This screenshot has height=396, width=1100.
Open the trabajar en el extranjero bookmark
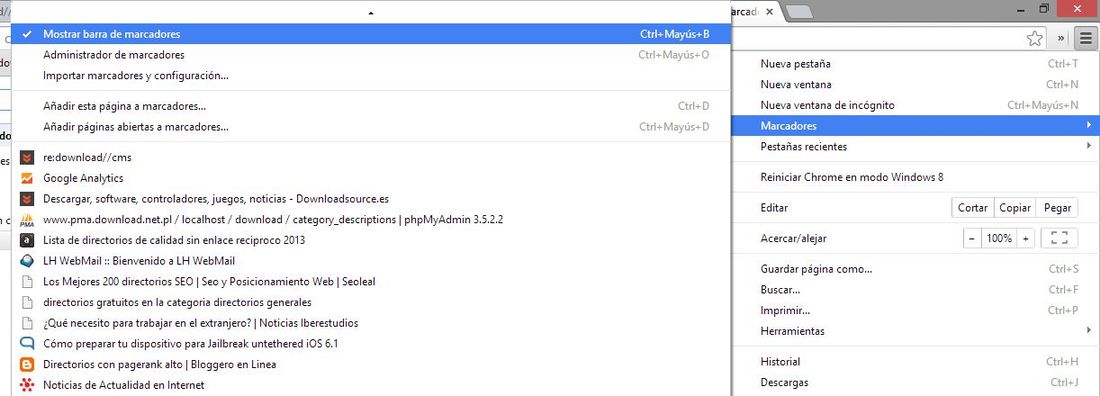pyautogui.click(x=370, y=323)
